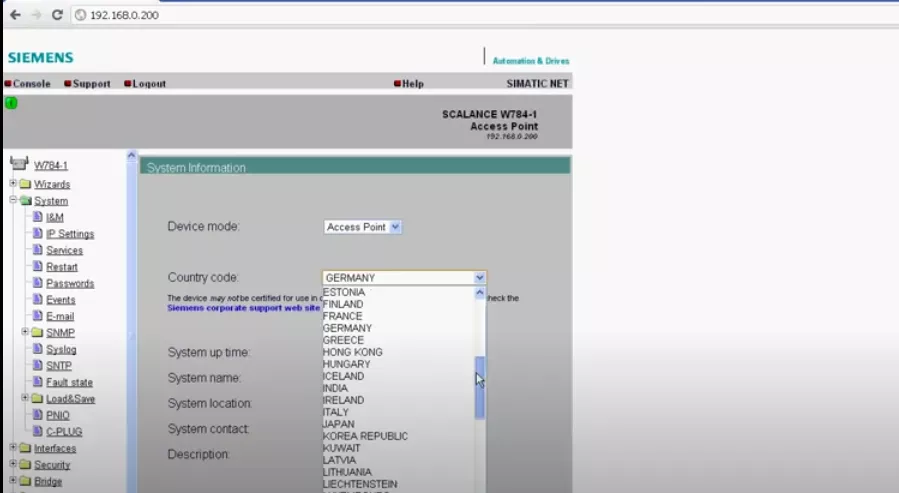Select LIECHTENSTEIN in country list

[x=360, y=484]
